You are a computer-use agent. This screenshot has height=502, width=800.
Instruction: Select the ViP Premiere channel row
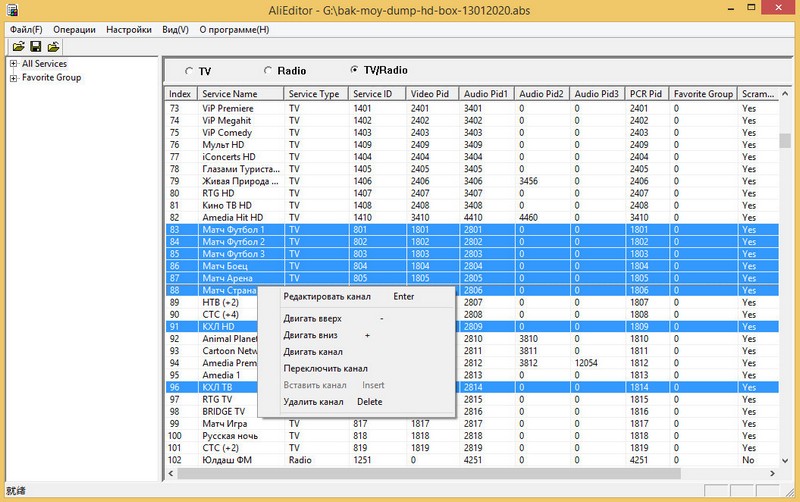pos(472,108)
